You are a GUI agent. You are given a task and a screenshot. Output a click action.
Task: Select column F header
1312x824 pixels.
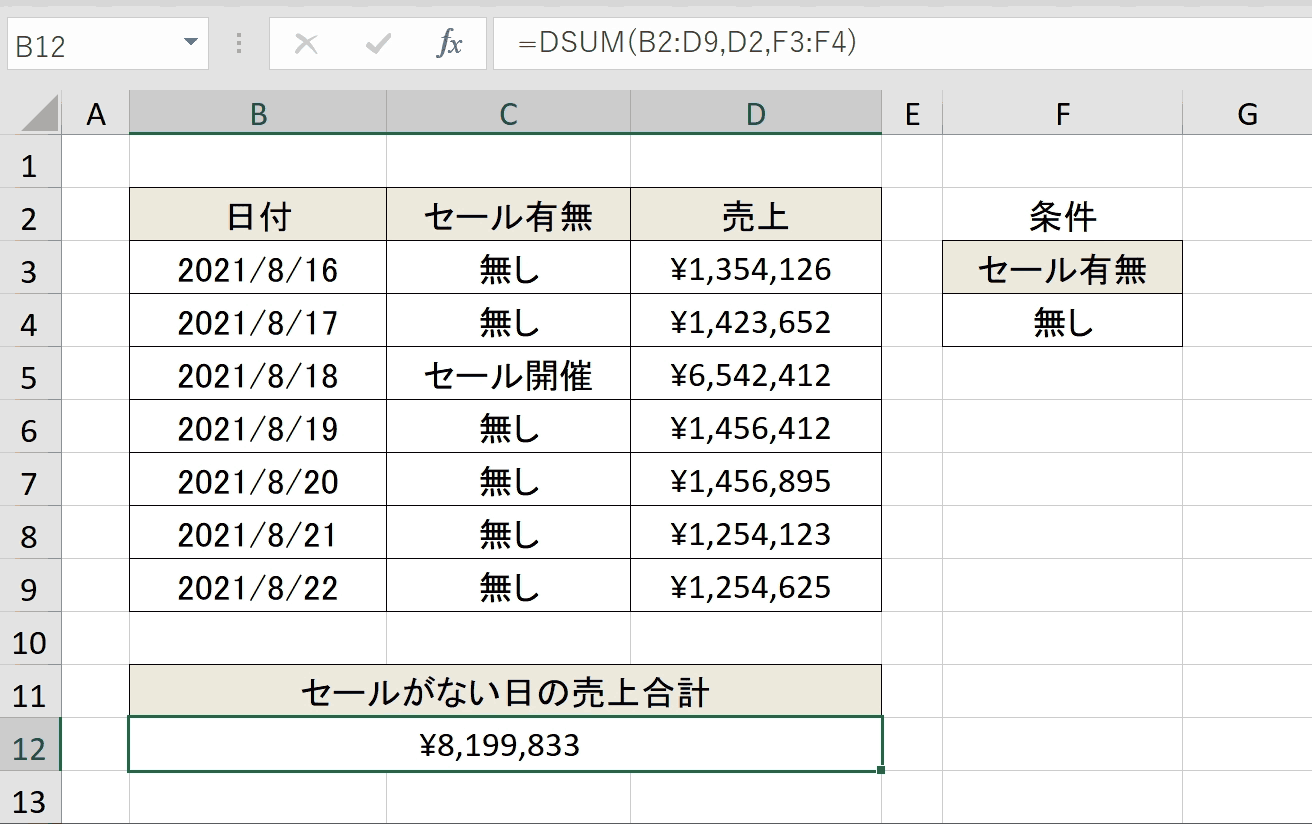pyautogui.click(x=1062, y=114)
